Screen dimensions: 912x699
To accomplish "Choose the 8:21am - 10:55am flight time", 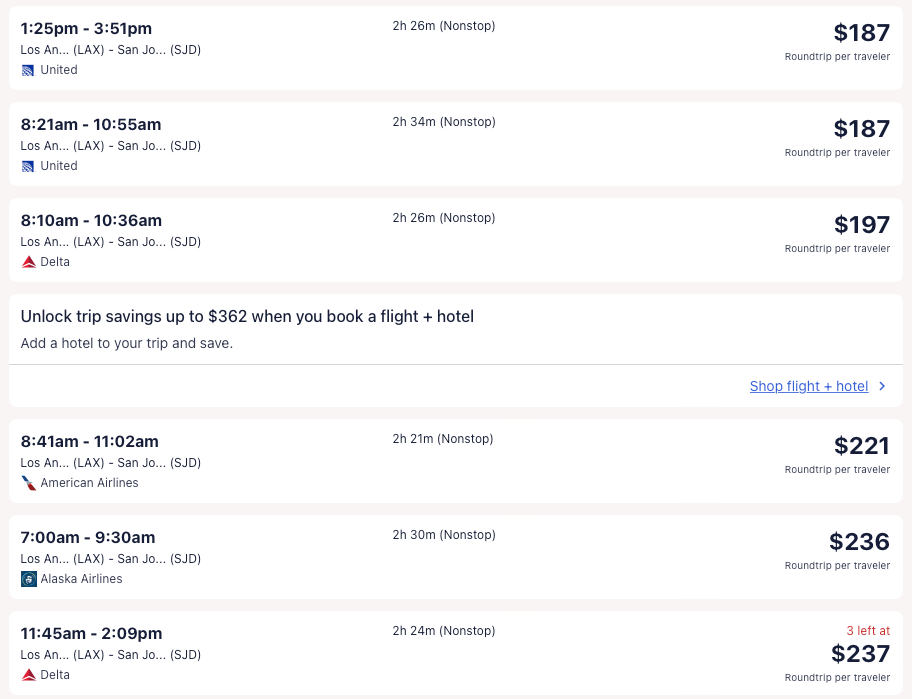I will (x=91, y=124).
